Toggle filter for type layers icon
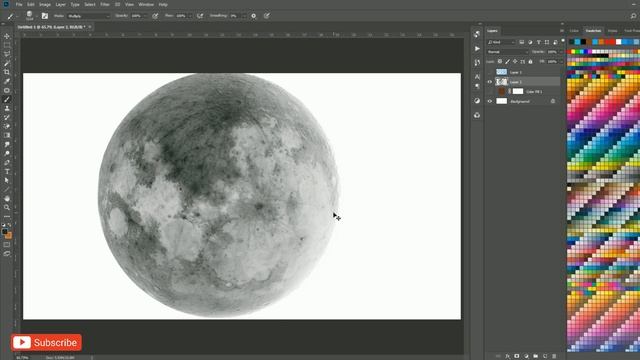 pyautogui.click(x=539, y=42)
